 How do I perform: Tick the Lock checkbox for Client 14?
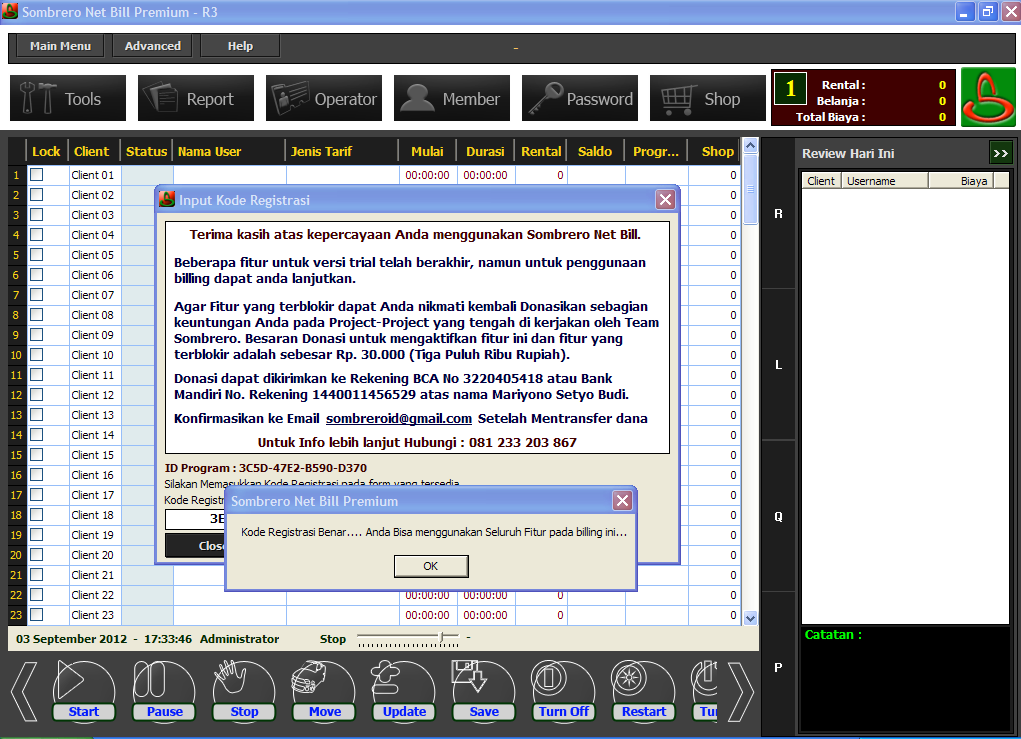[37, 434]
